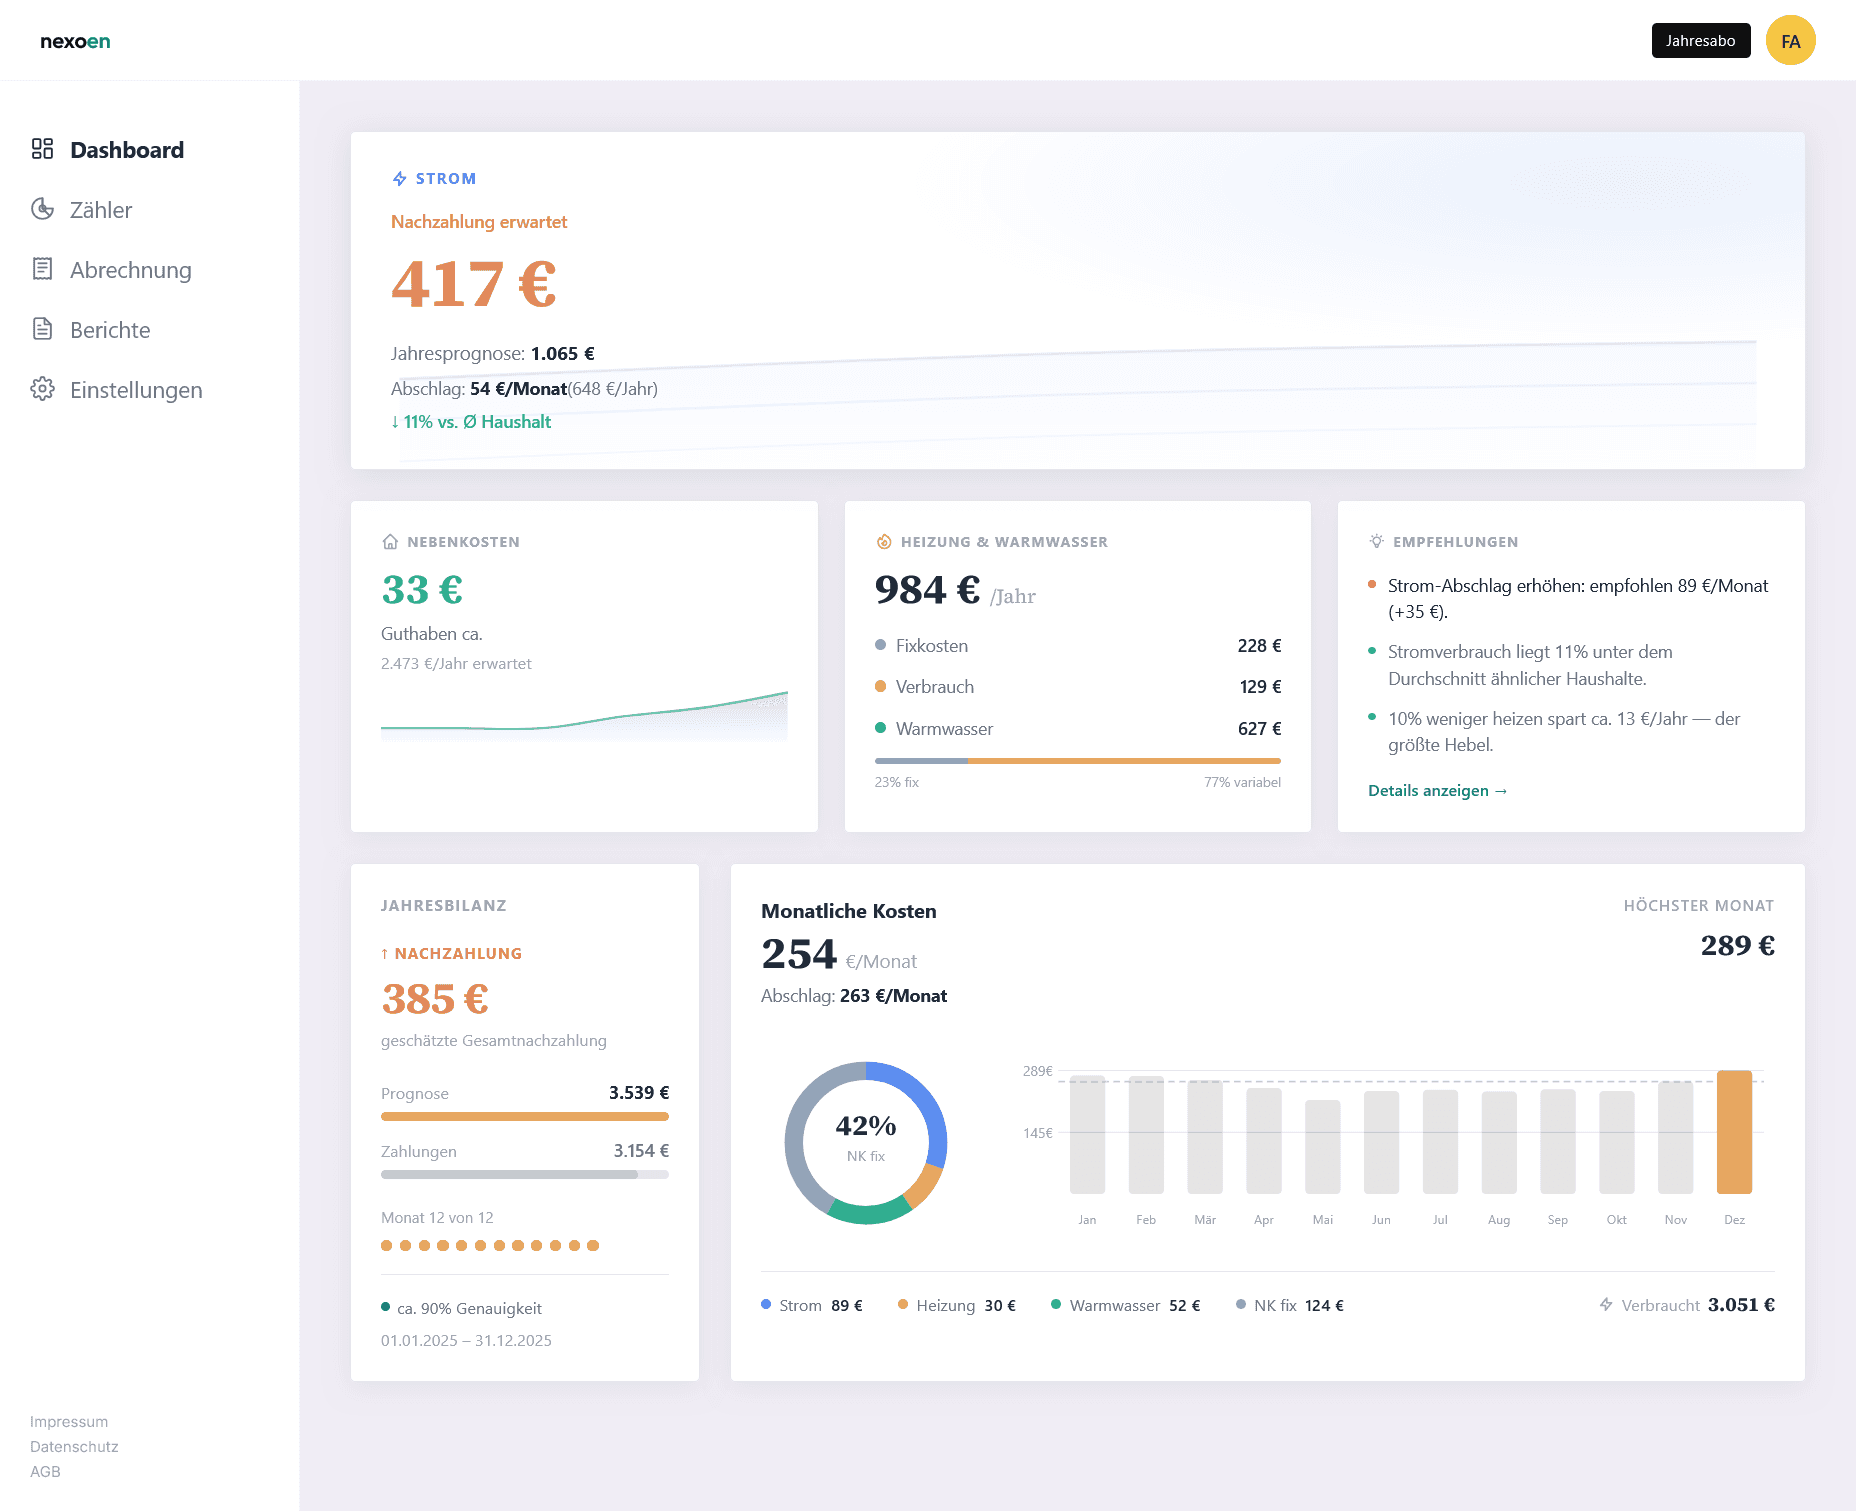The width and height of the screenshot is (1856, 1511).
Task: Click the Prognose progress bar
Action: click(x=525, y=1116)
